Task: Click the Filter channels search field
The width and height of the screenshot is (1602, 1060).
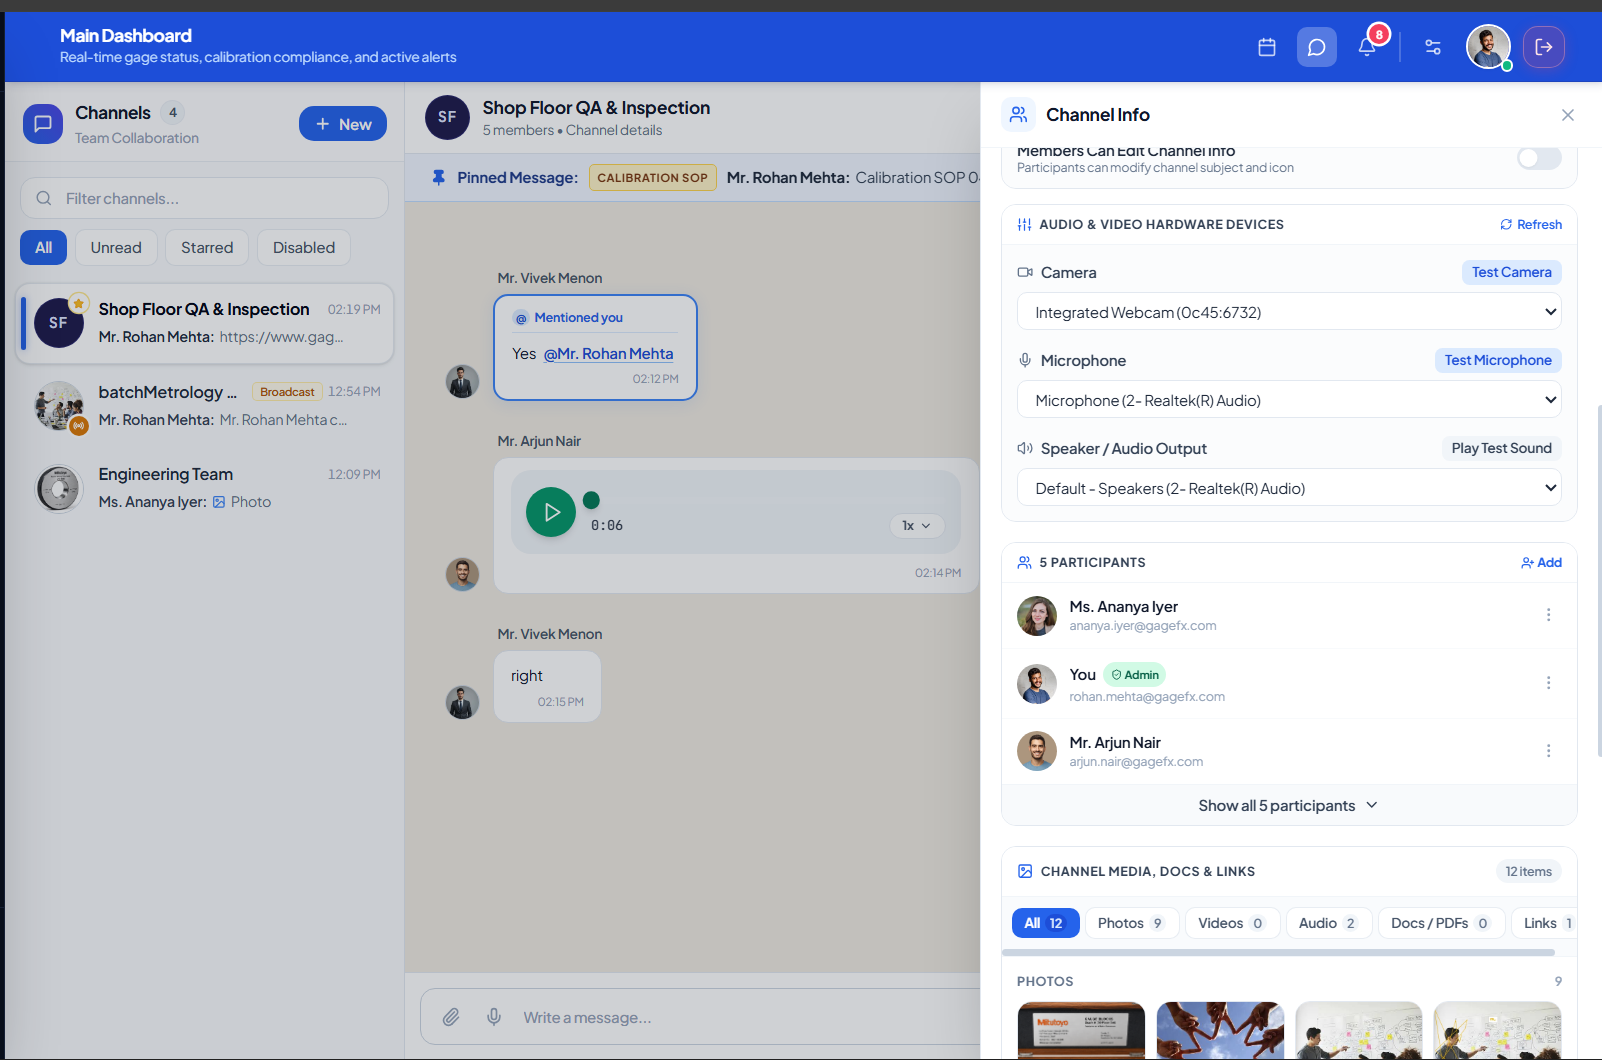Action: click(x=204, y=198)
